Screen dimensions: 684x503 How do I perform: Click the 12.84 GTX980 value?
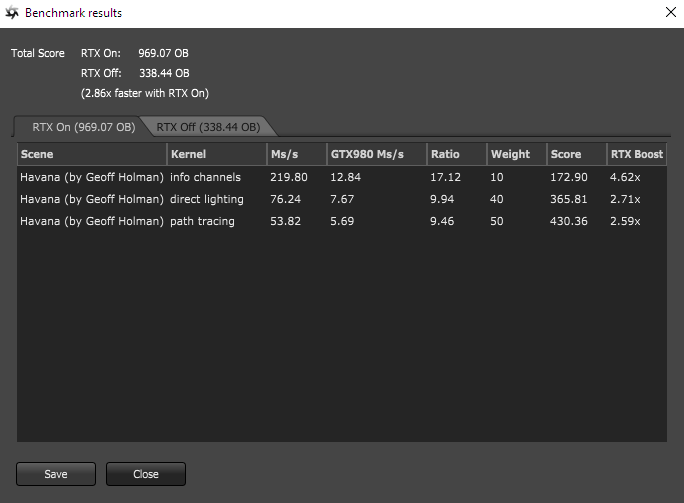coord(345,177)
